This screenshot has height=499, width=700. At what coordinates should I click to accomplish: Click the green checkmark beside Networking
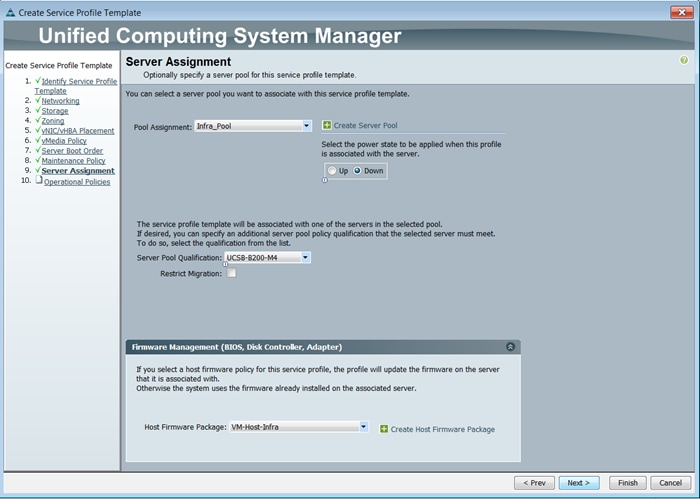(38, 100)
